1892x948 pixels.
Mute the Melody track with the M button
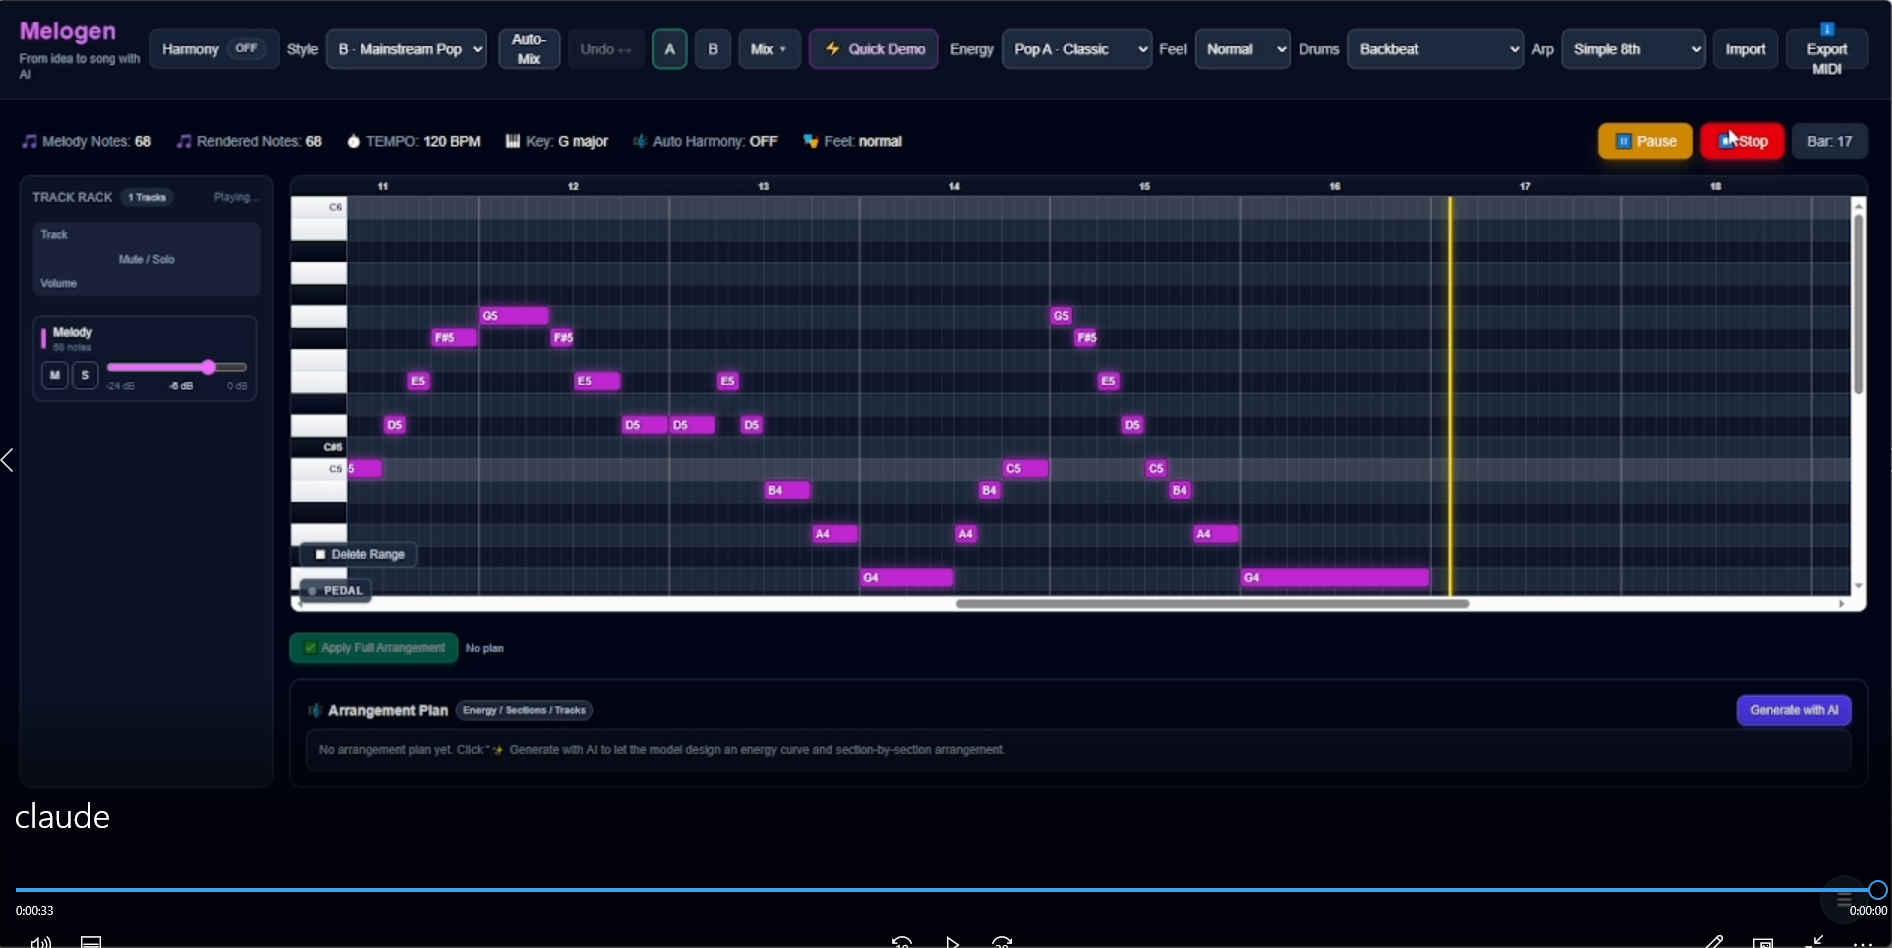tap(54, 375)
